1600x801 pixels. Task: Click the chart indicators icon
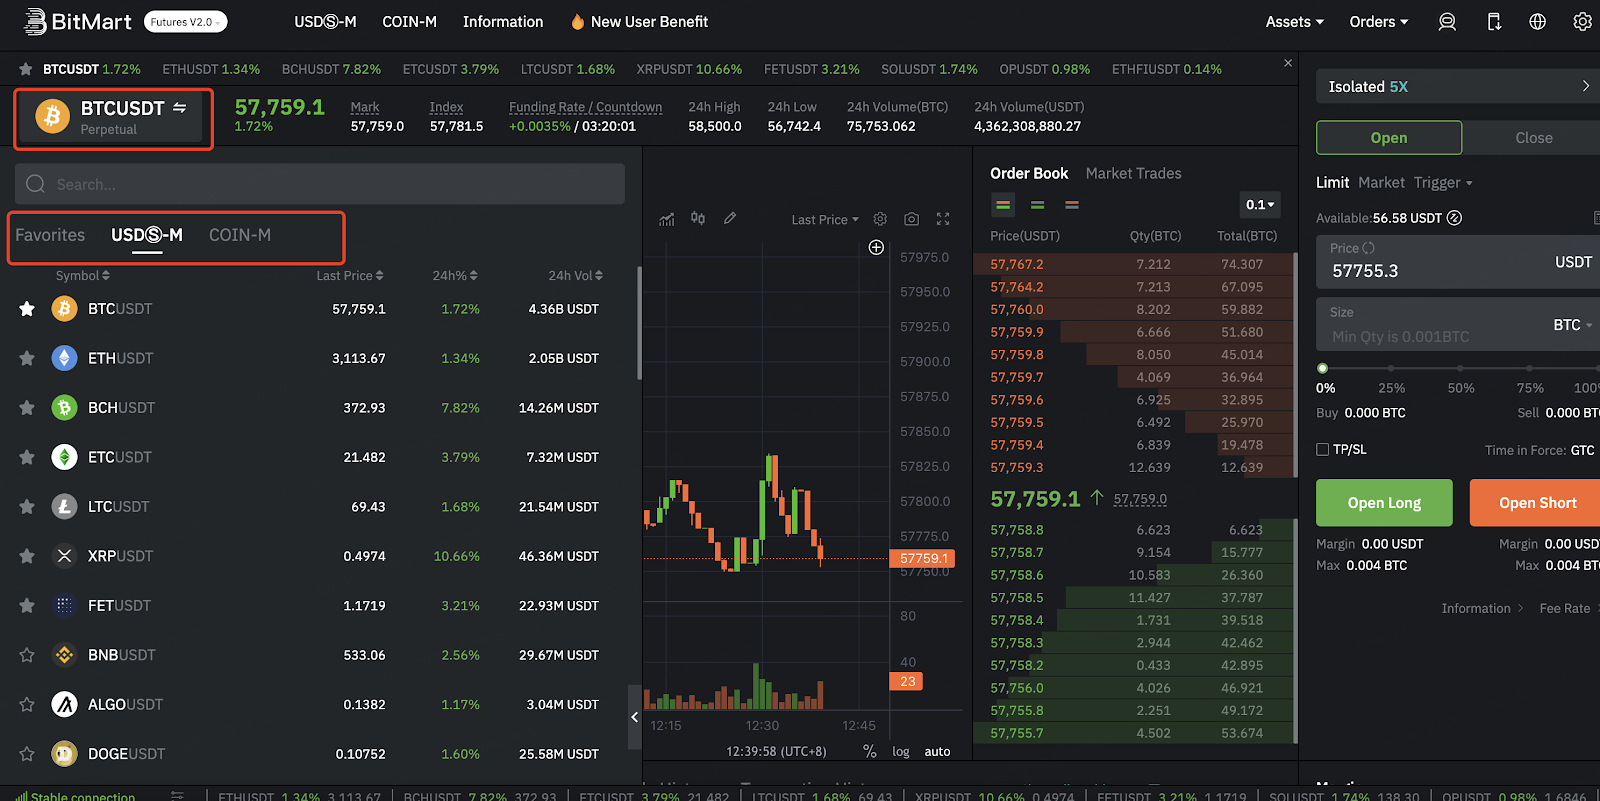(x=667, y=219)
